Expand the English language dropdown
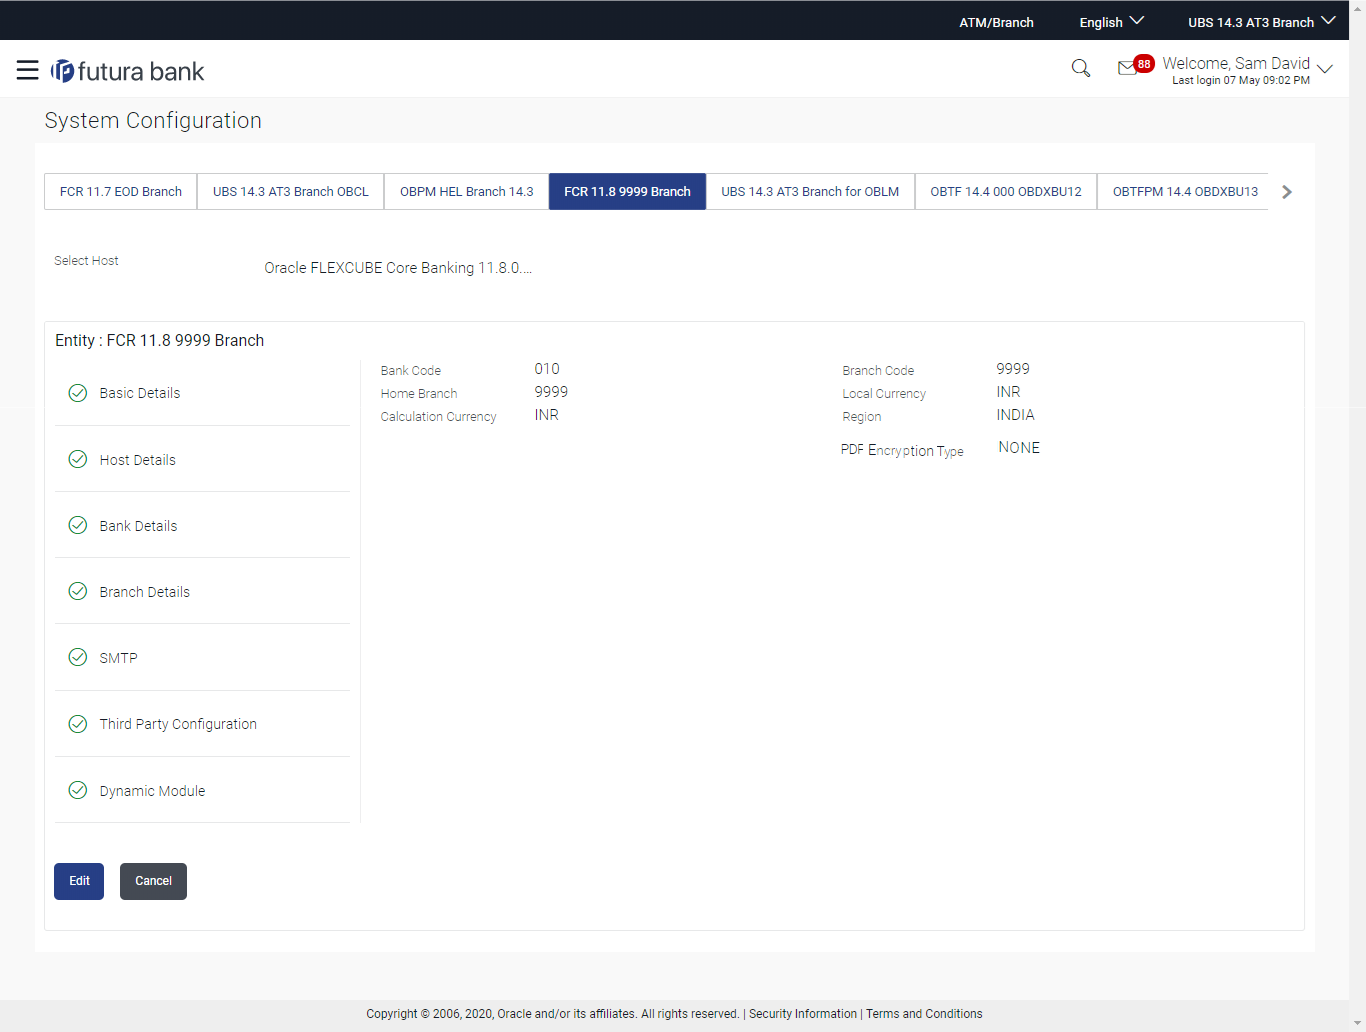Viewport: 1366px width, 1032px height. coord(1111,22)
